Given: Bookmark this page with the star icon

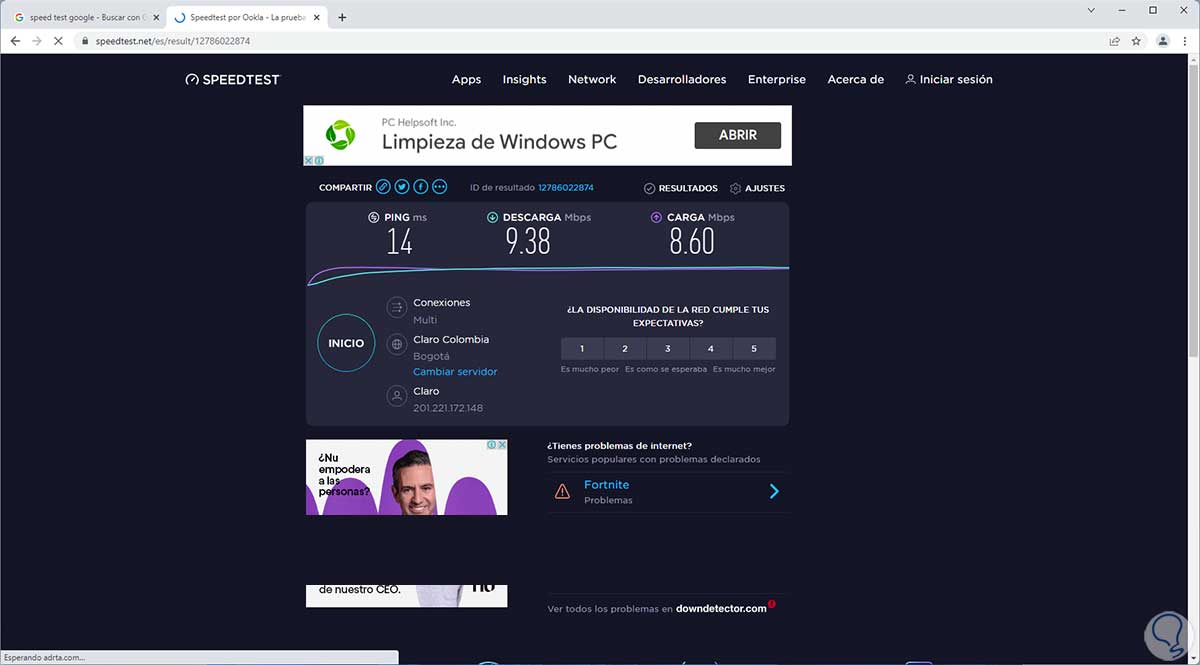Looking at the screenshot, I should click(x=1137, y=41).
